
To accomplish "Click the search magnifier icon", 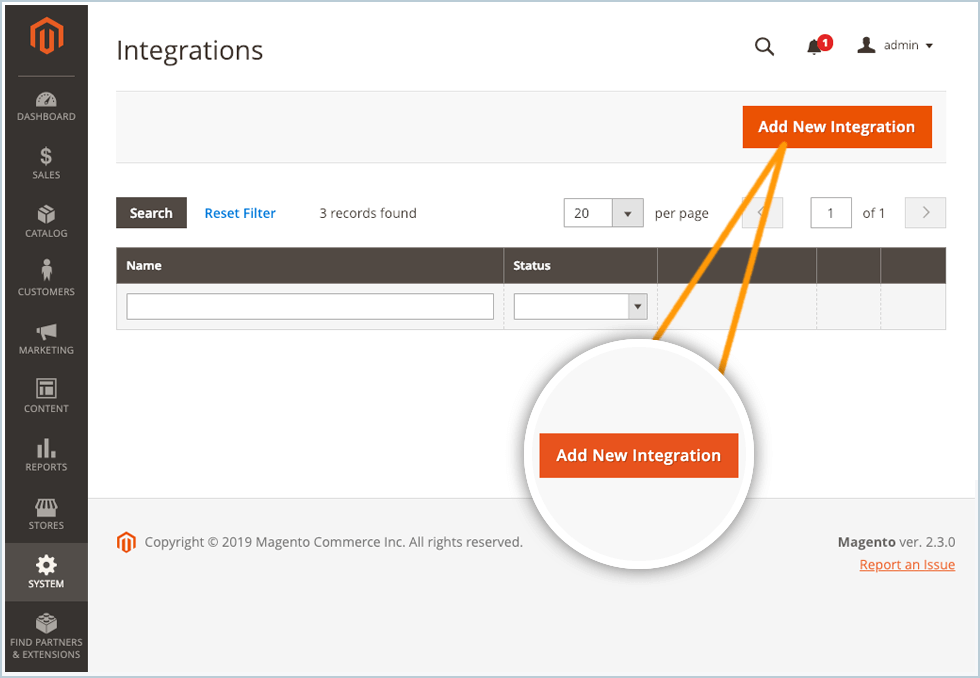I will point(764,47).
